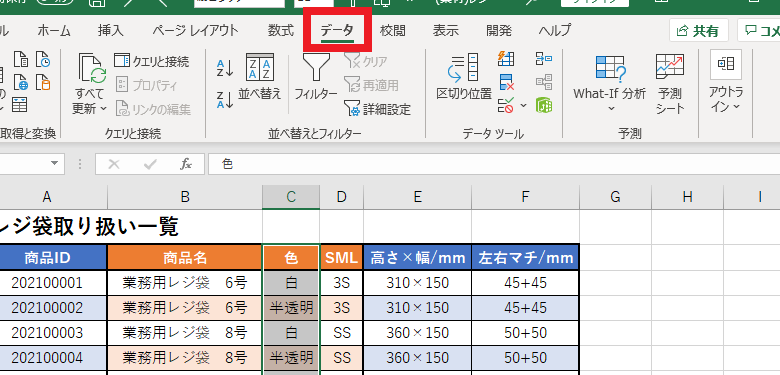Open the クエリと接続 pane button
This screenshot has width=780, height=375.
[152, 61]
